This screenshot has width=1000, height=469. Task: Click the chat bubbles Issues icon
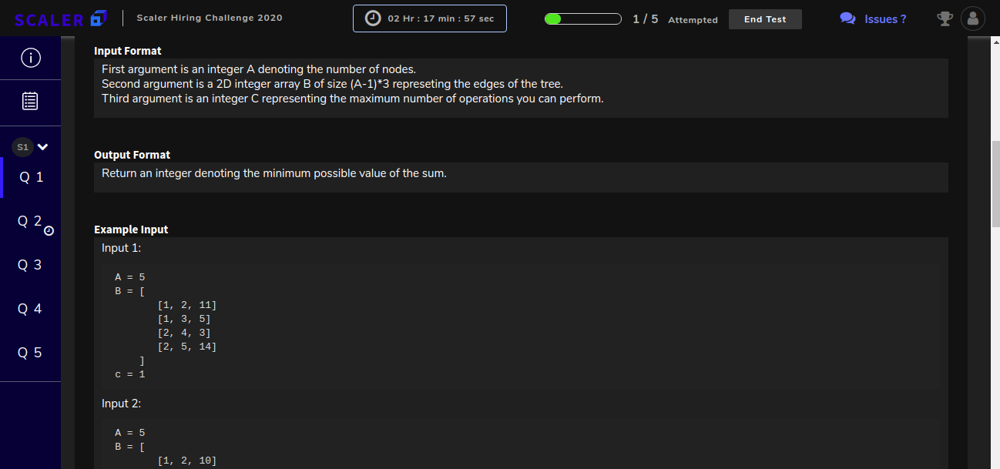click(848, 19)
